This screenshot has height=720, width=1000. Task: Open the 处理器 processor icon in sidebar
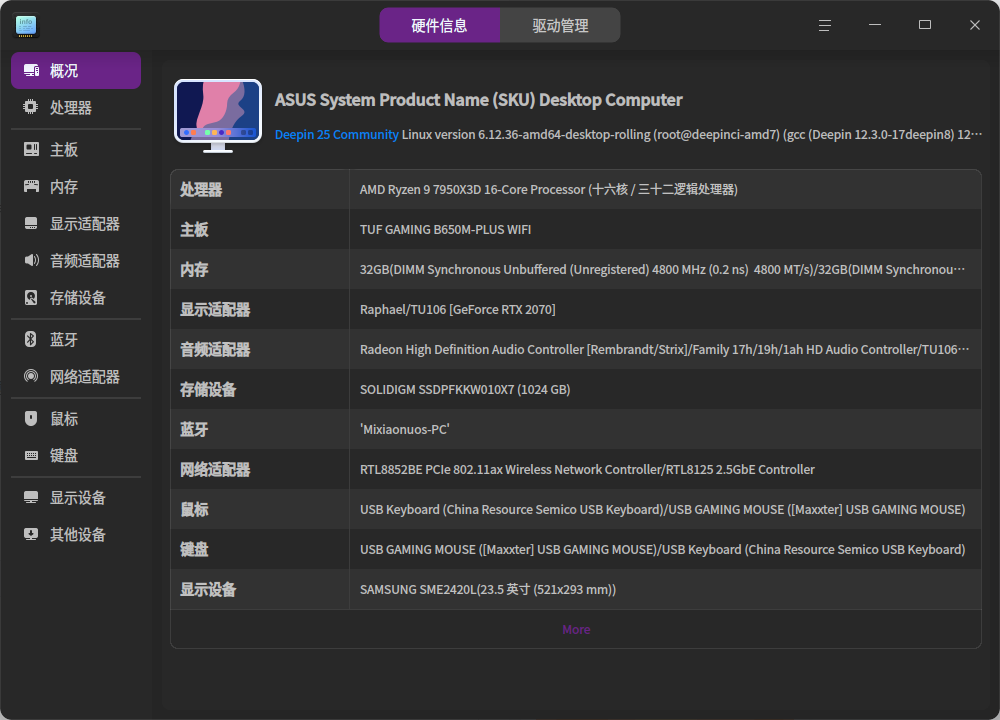pos(31,107)
